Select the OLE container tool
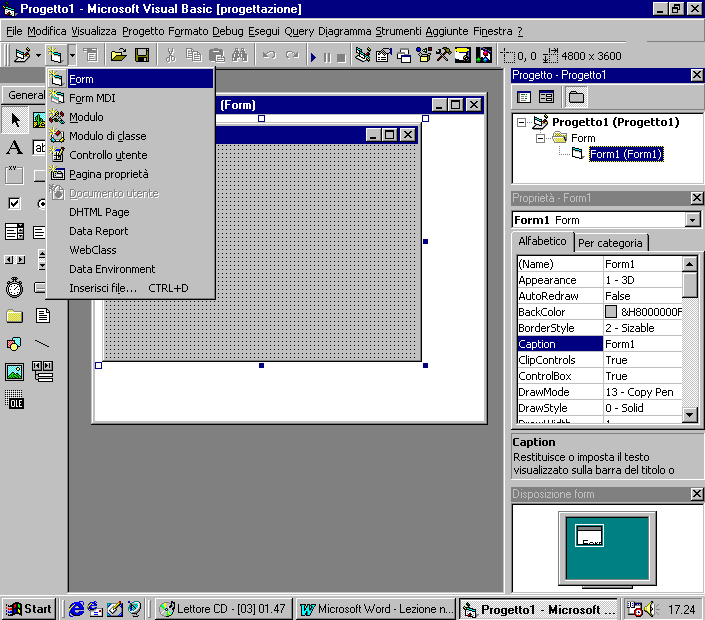Image resolution: width=705 pixels, height=620 pixels. [15, 400]
